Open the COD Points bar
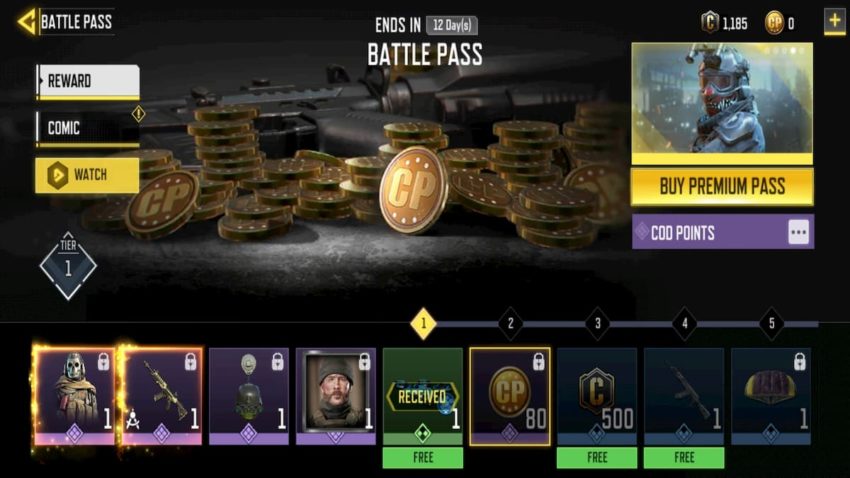Image resolution: width=850 pixels, height=478 pixels. [723, 232]
